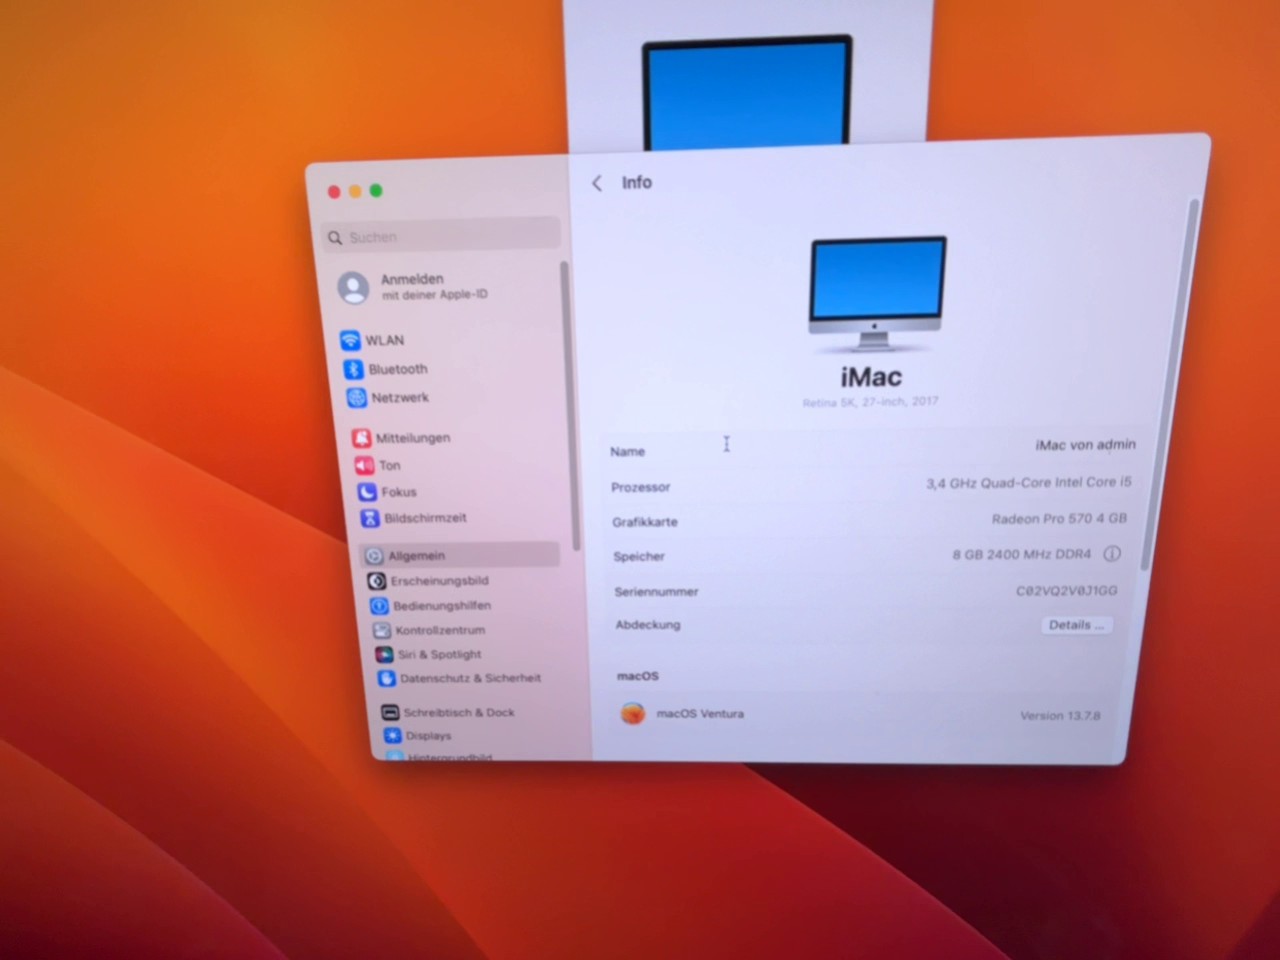Image resolution: width=1280 pixels, height=960 pixels.
Task: Click the iMac picture above the iMac title
Action: (877, 295)
